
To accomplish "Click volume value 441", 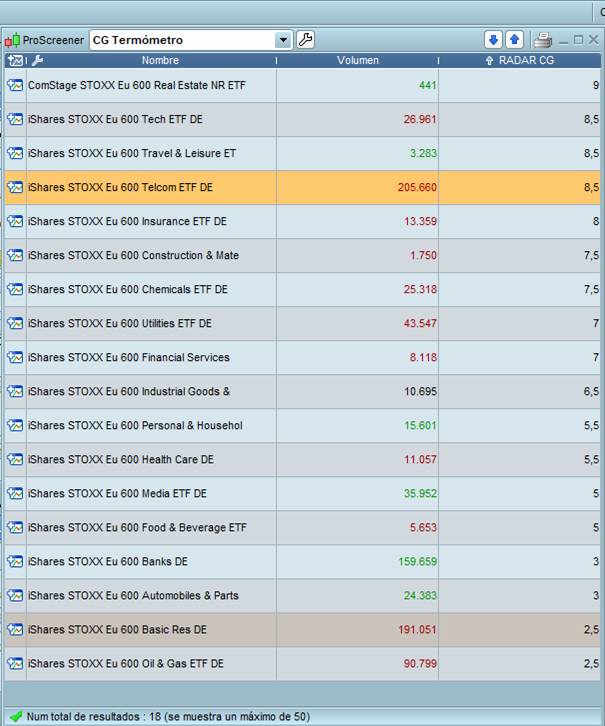I will [427, 85].
